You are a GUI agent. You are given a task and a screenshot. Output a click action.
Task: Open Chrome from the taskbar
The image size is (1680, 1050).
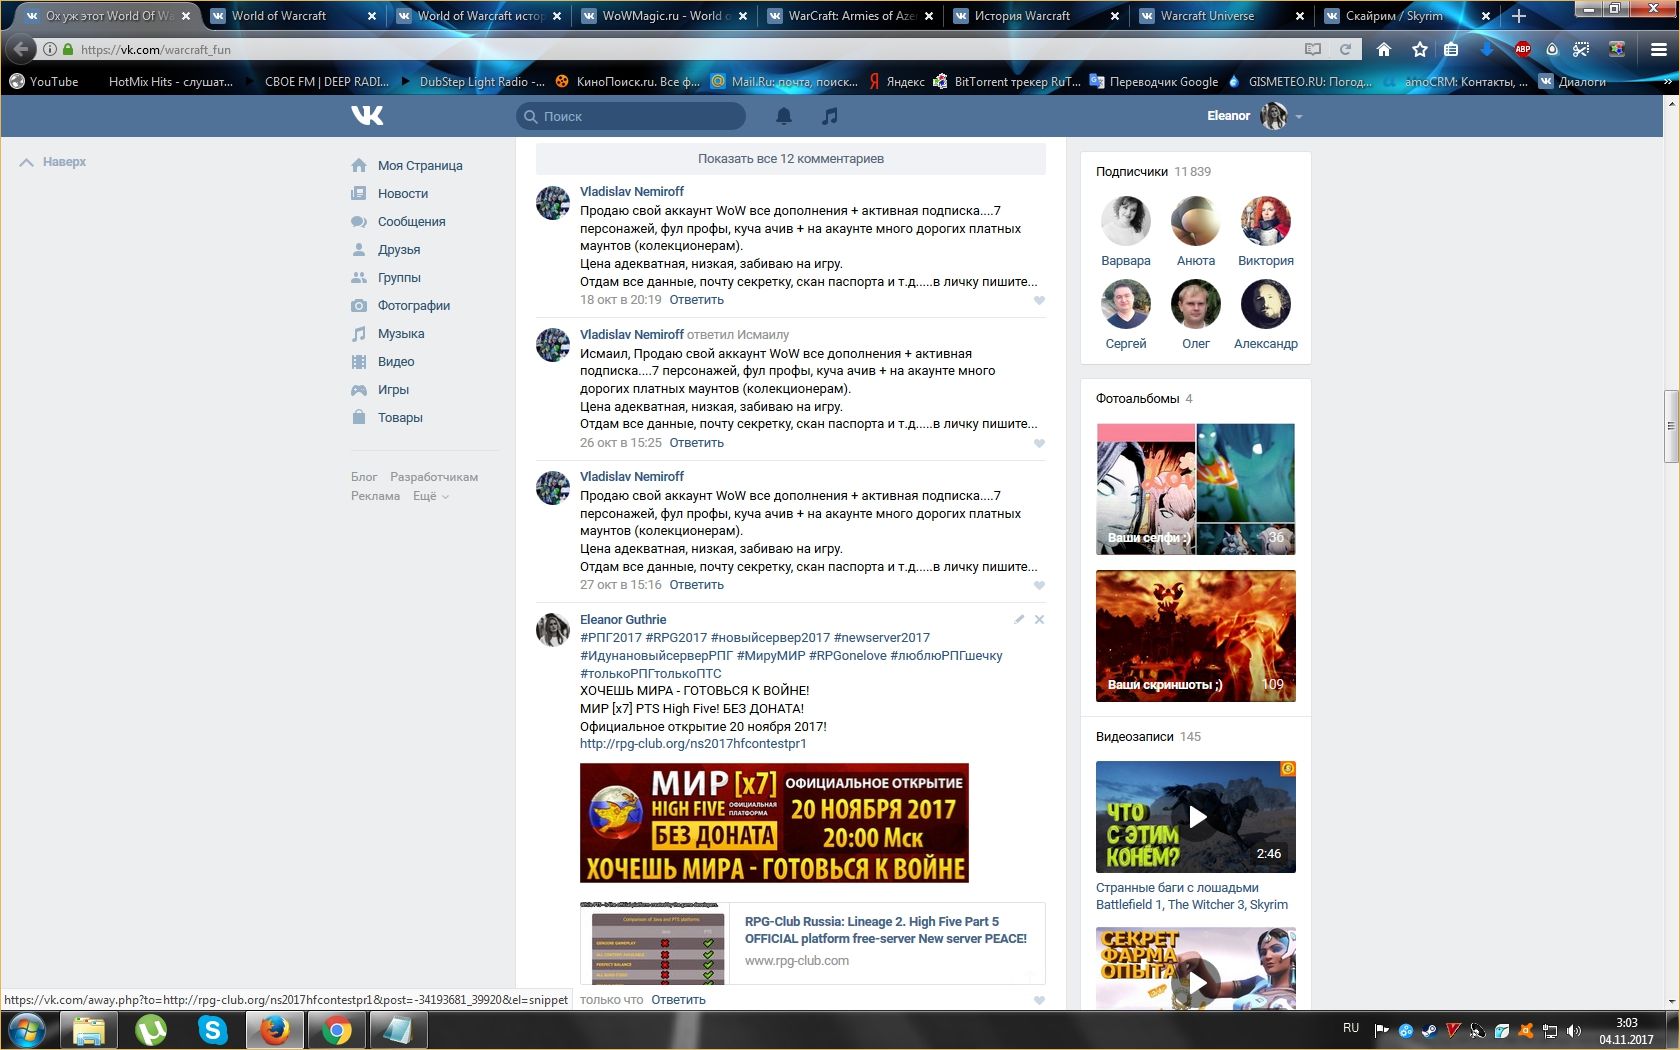coord(337,1030)
